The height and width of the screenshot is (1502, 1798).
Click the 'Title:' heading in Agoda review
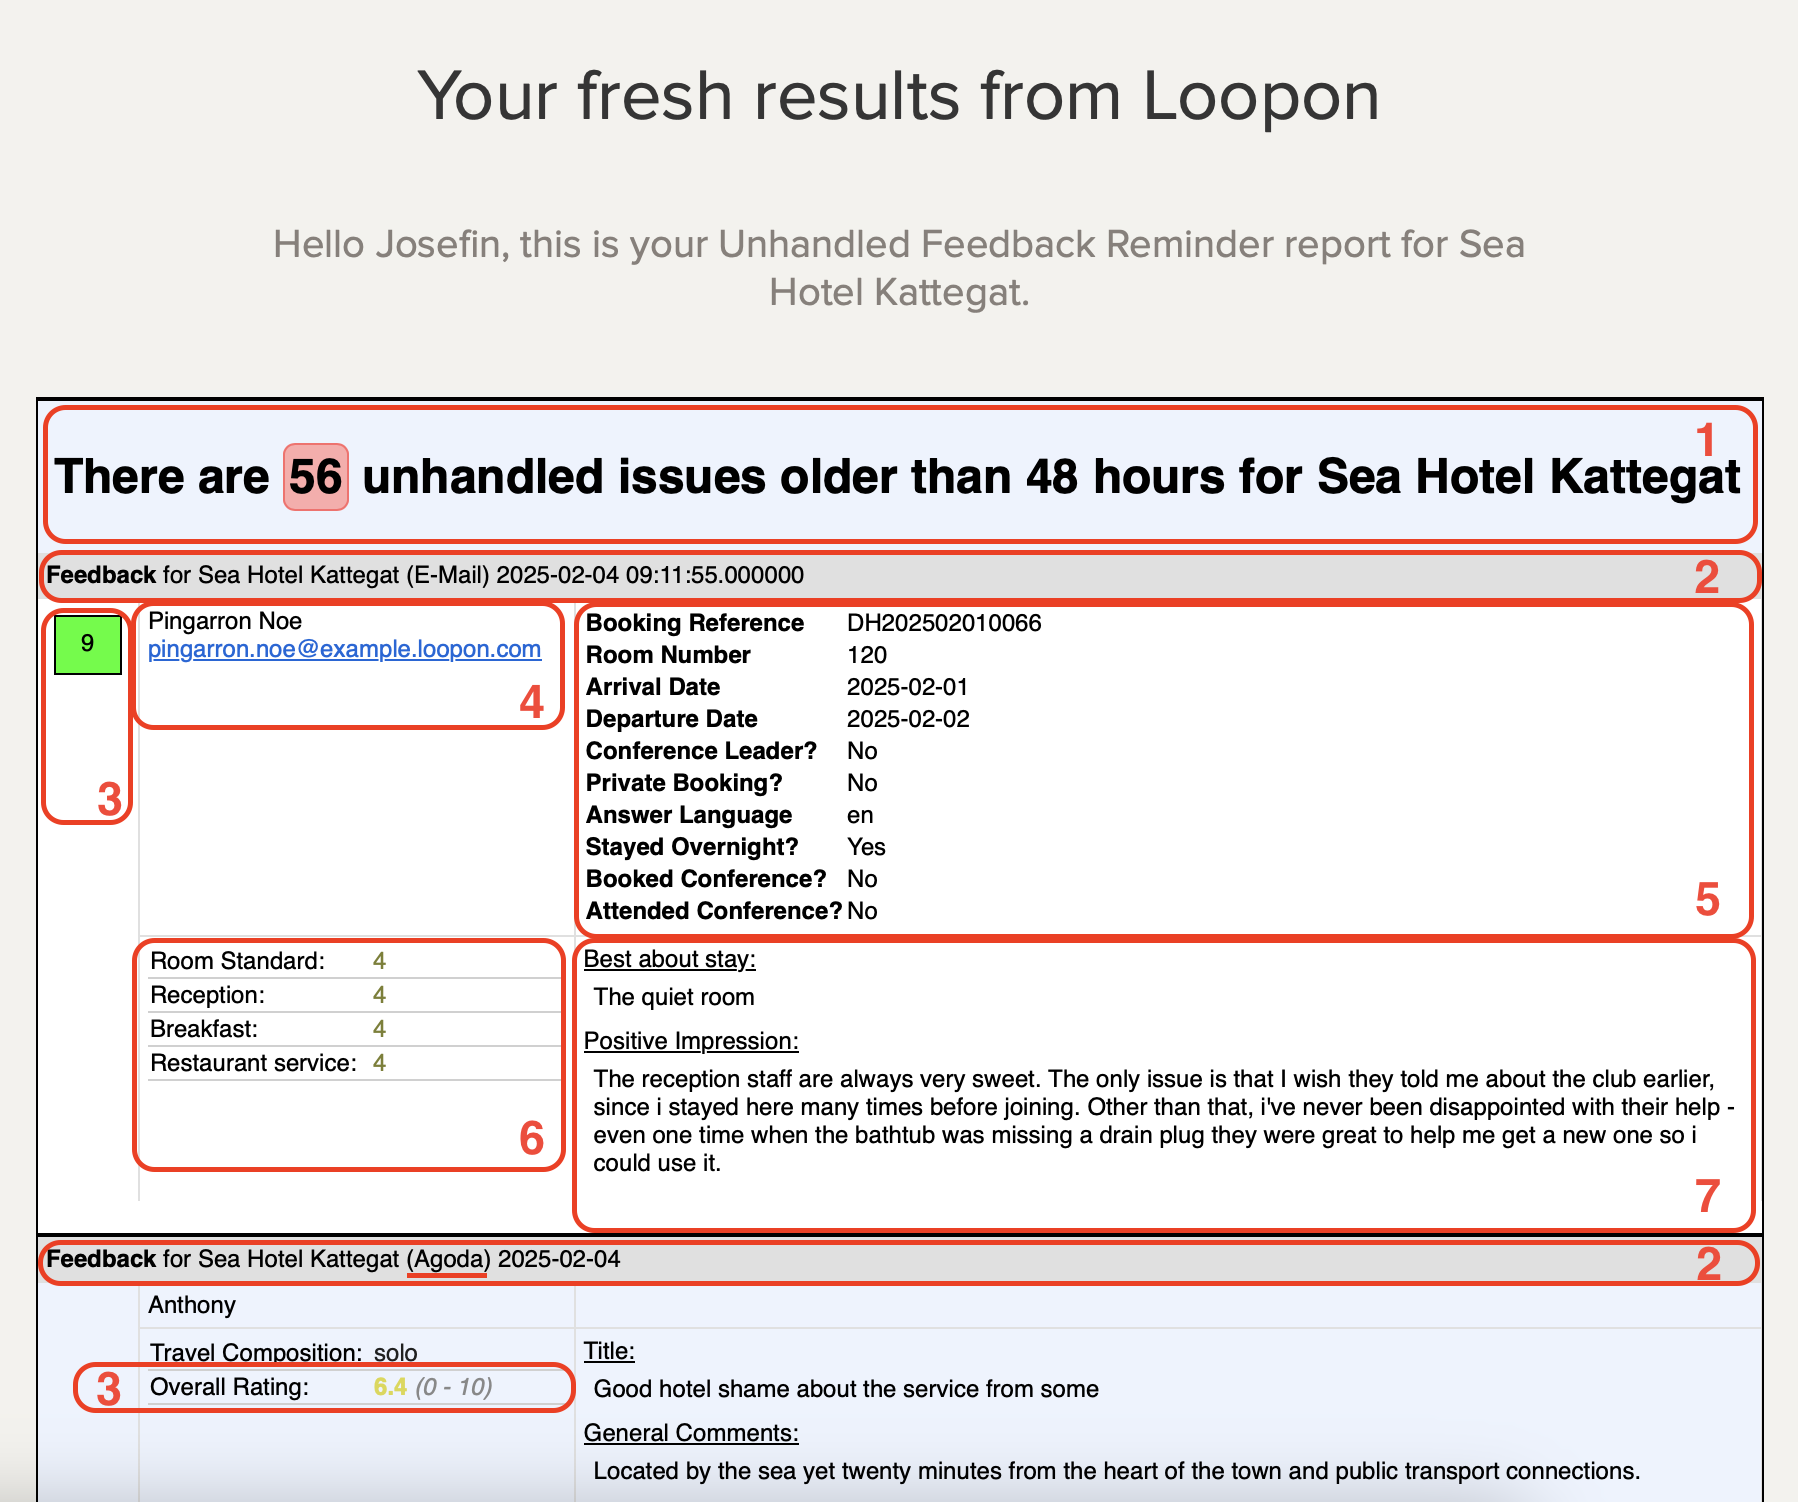tap(609, 1351)
